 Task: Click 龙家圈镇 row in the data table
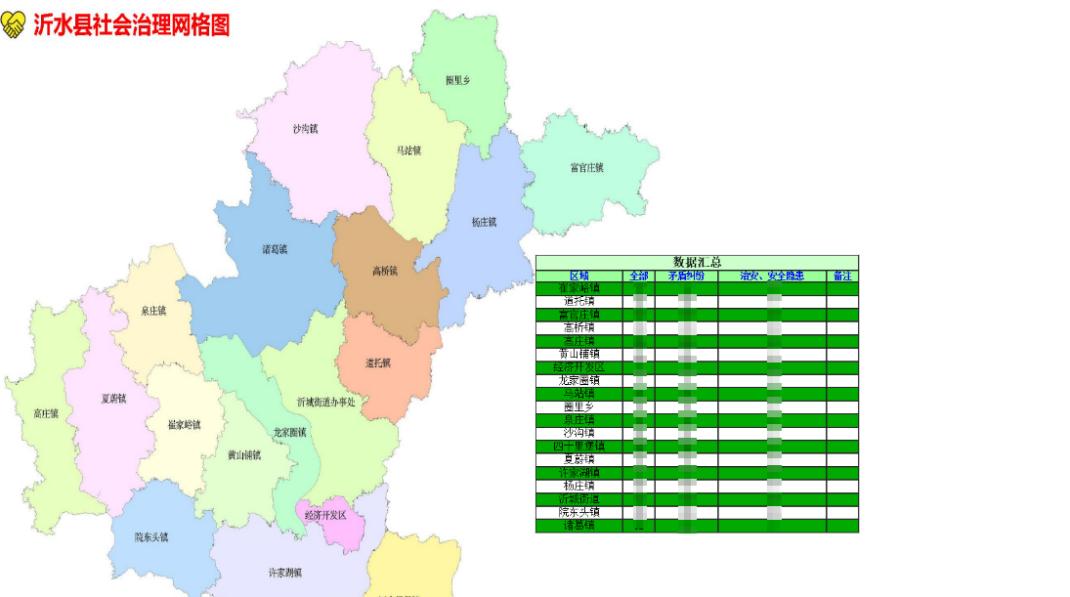click(x=697, y=380)
